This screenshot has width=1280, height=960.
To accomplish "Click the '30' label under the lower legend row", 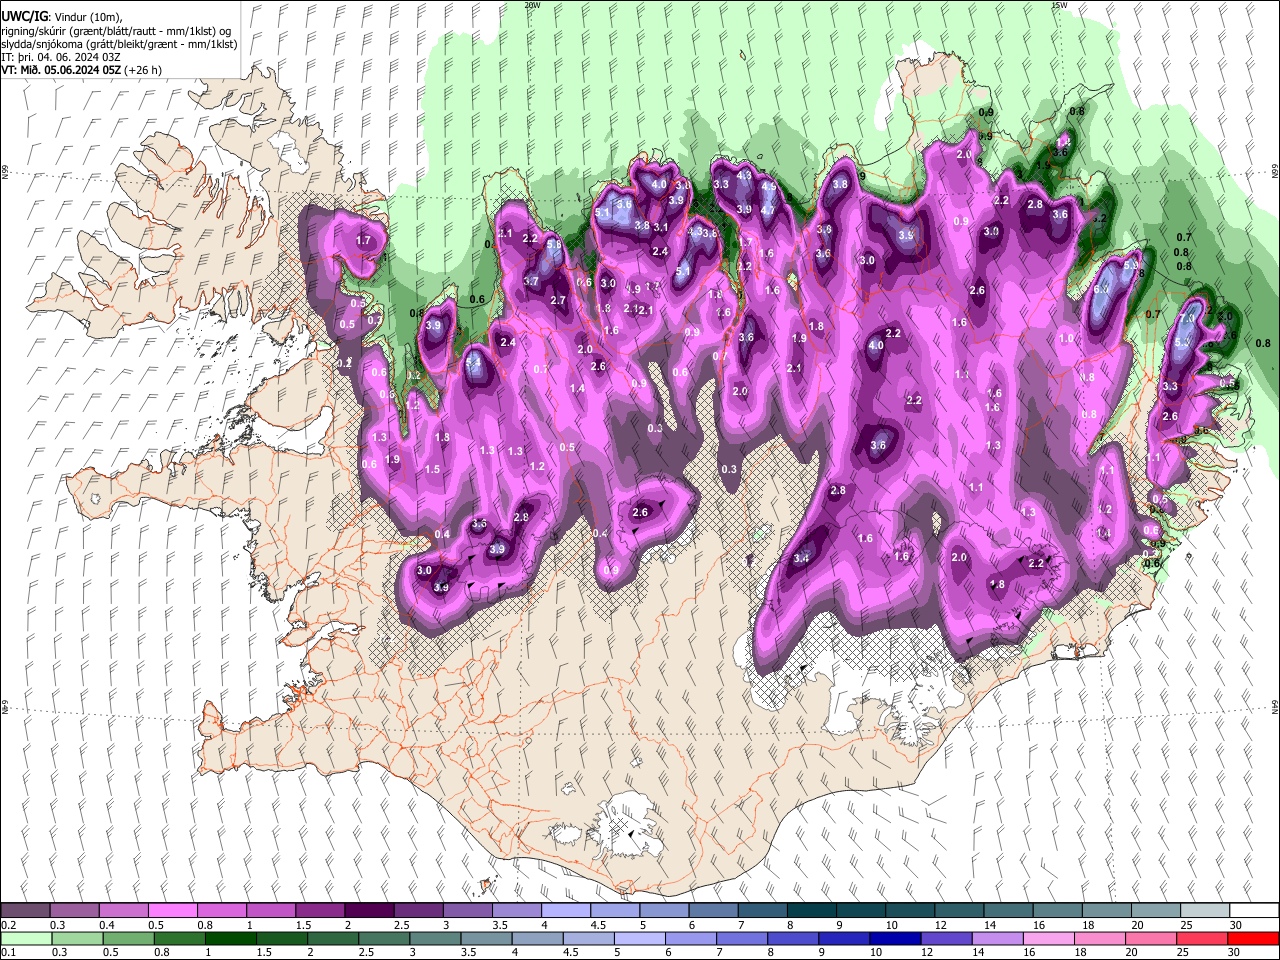I will click(1234, 953).
